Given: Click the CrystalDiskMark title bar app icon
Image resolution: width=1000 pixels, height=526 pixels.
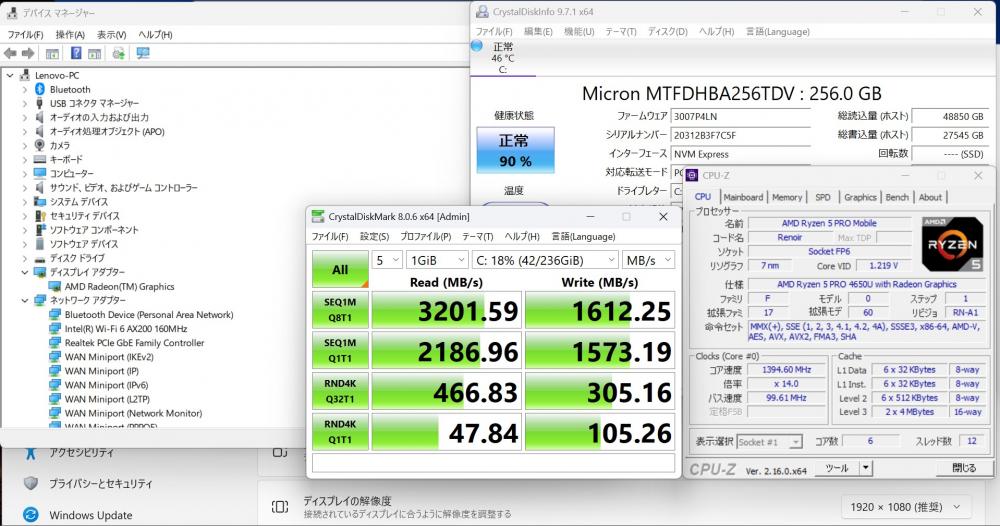Looking at the screenshot, I should 317,217.
